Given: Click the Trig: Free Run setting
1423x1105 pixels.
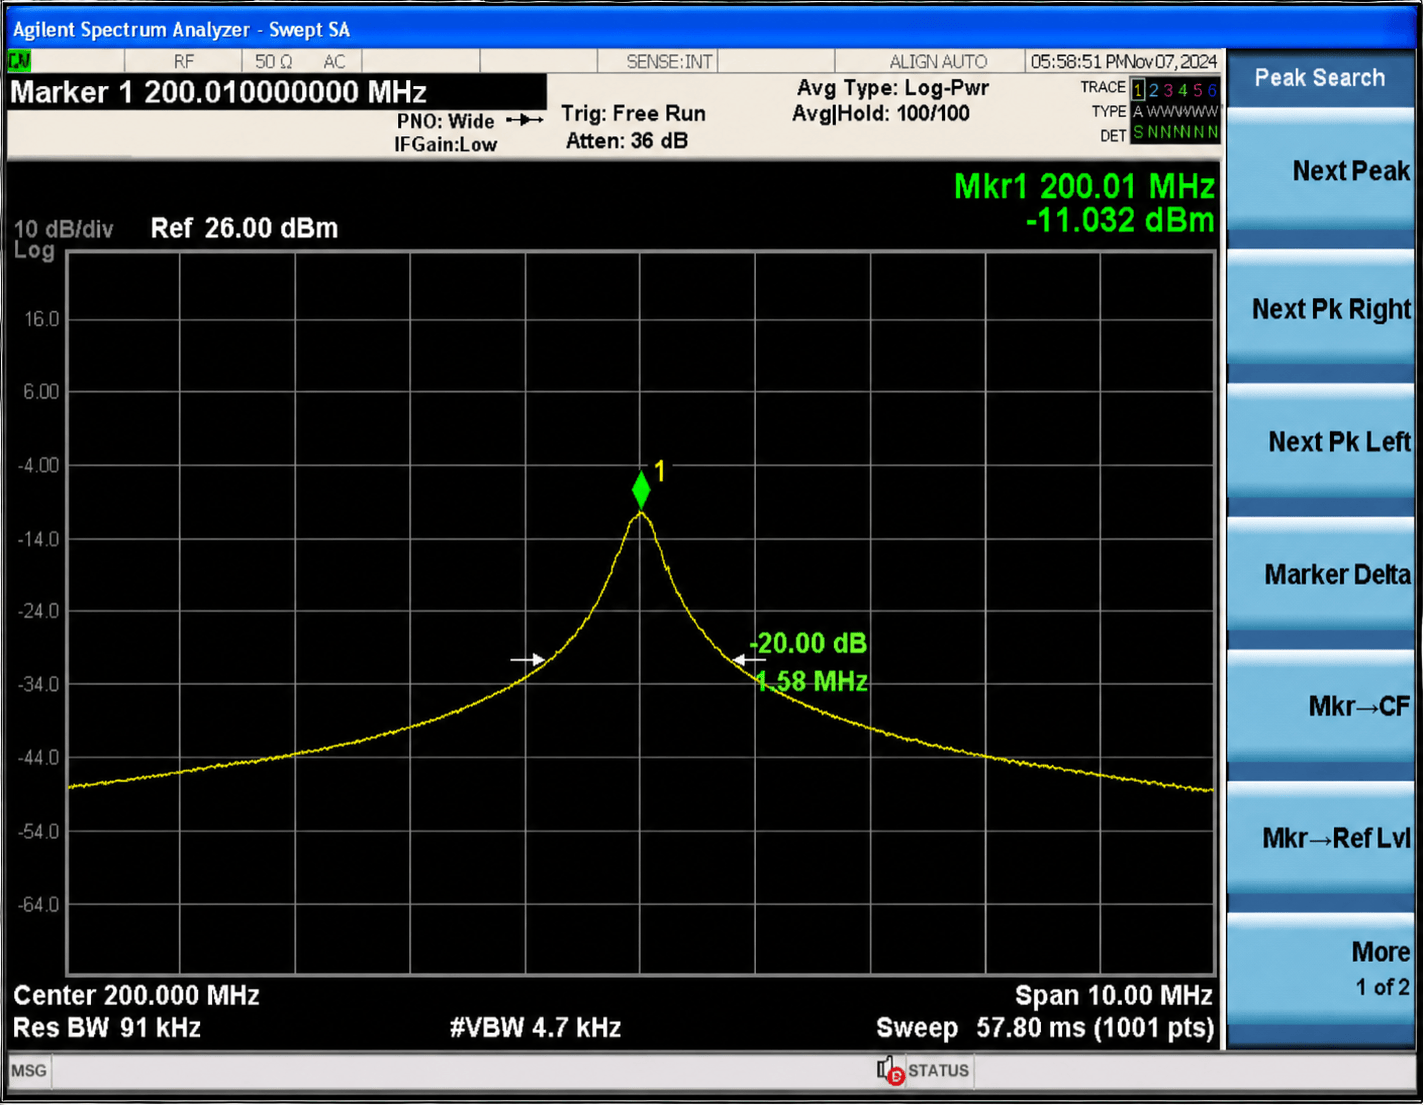Looking at the screenshot, I should 633,114.
